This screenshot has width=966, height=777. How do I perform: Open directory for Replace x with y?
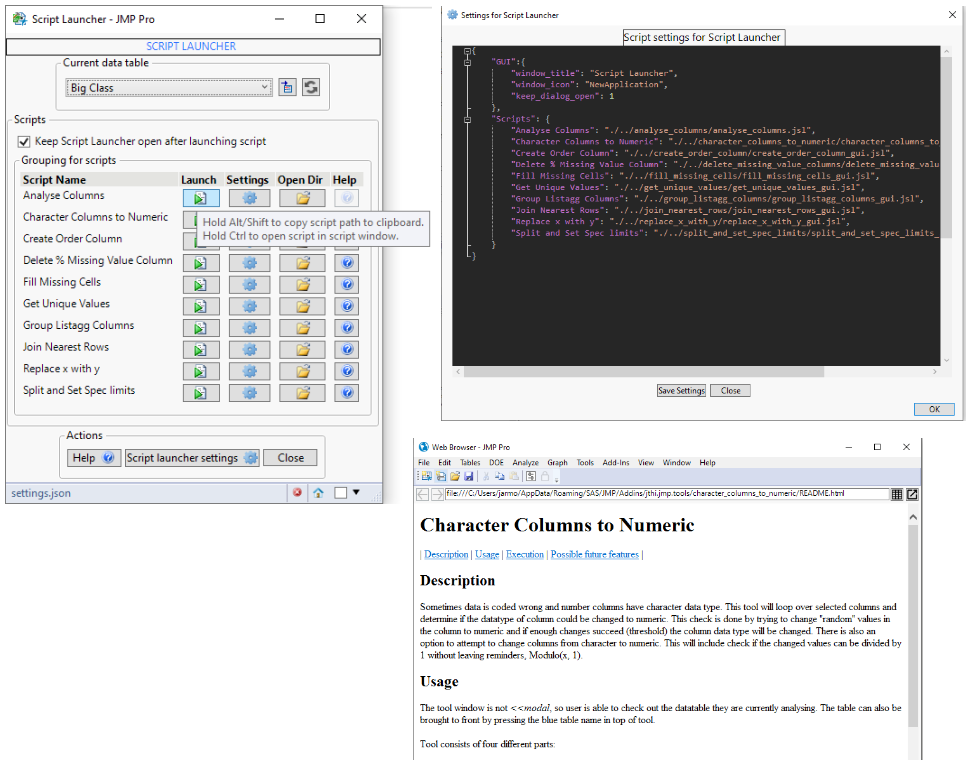pyautogui.click(x=303, y=371)
